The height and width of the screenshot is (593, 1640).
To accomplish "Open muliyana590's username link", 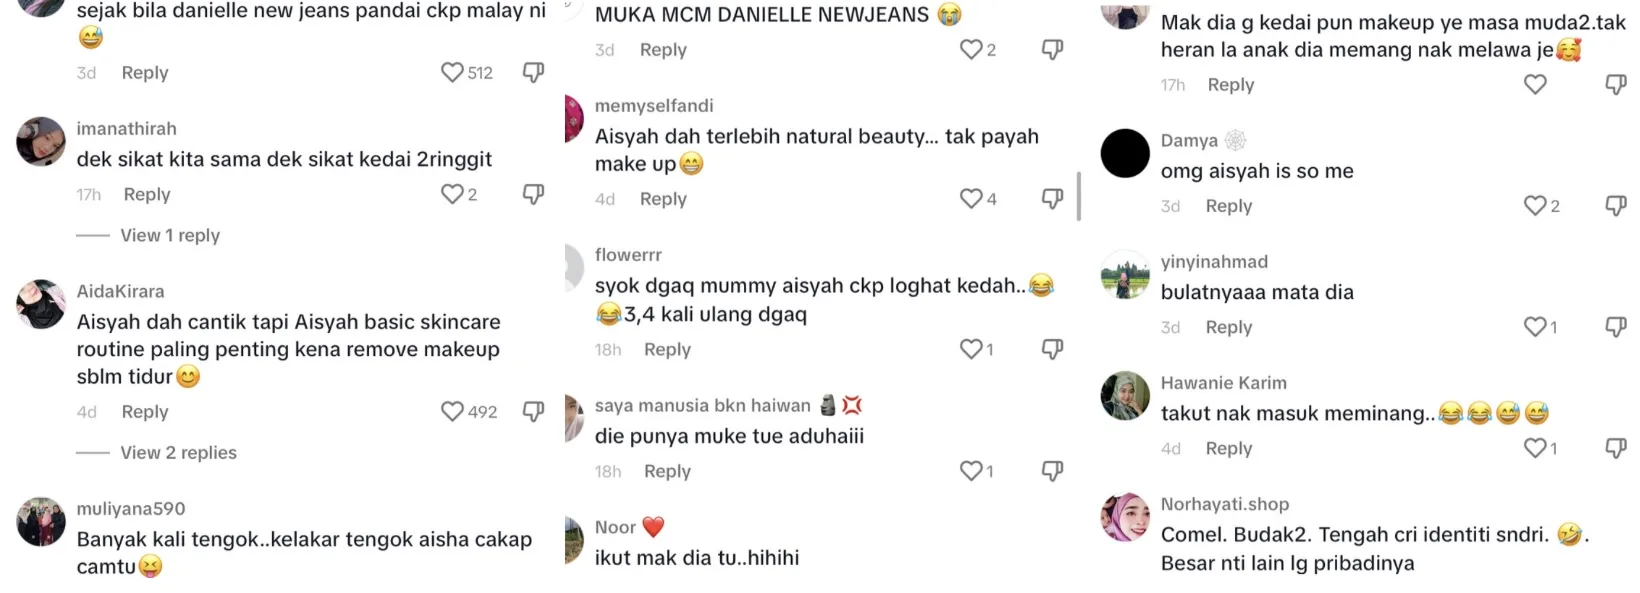I will coord(131,508).
